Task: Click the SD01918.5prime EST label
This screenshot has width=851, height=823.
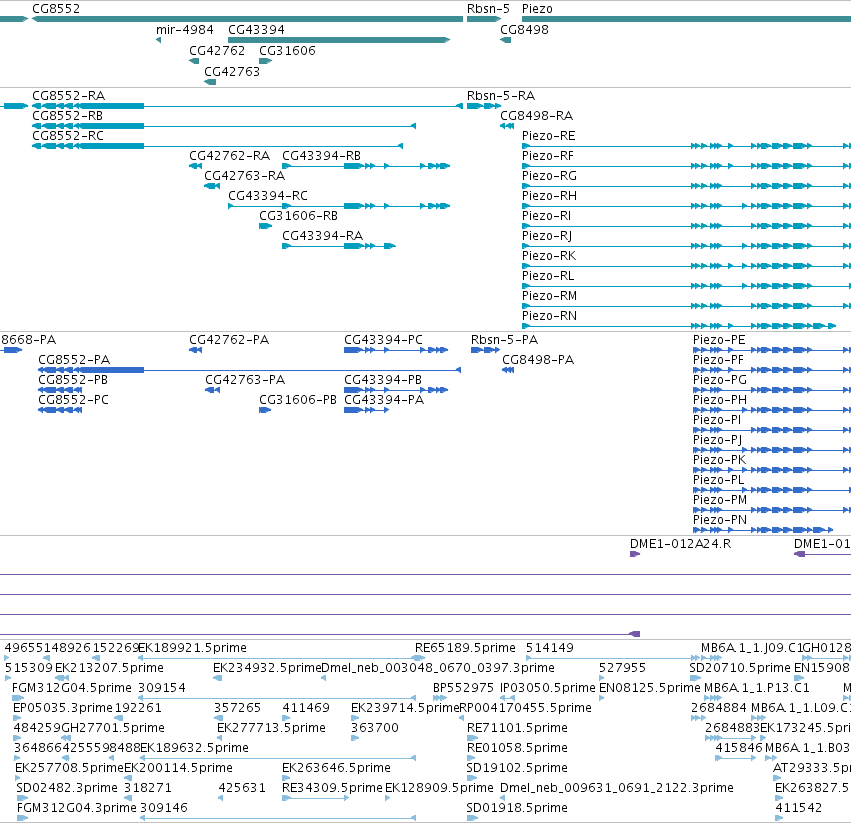Action: 517,808
